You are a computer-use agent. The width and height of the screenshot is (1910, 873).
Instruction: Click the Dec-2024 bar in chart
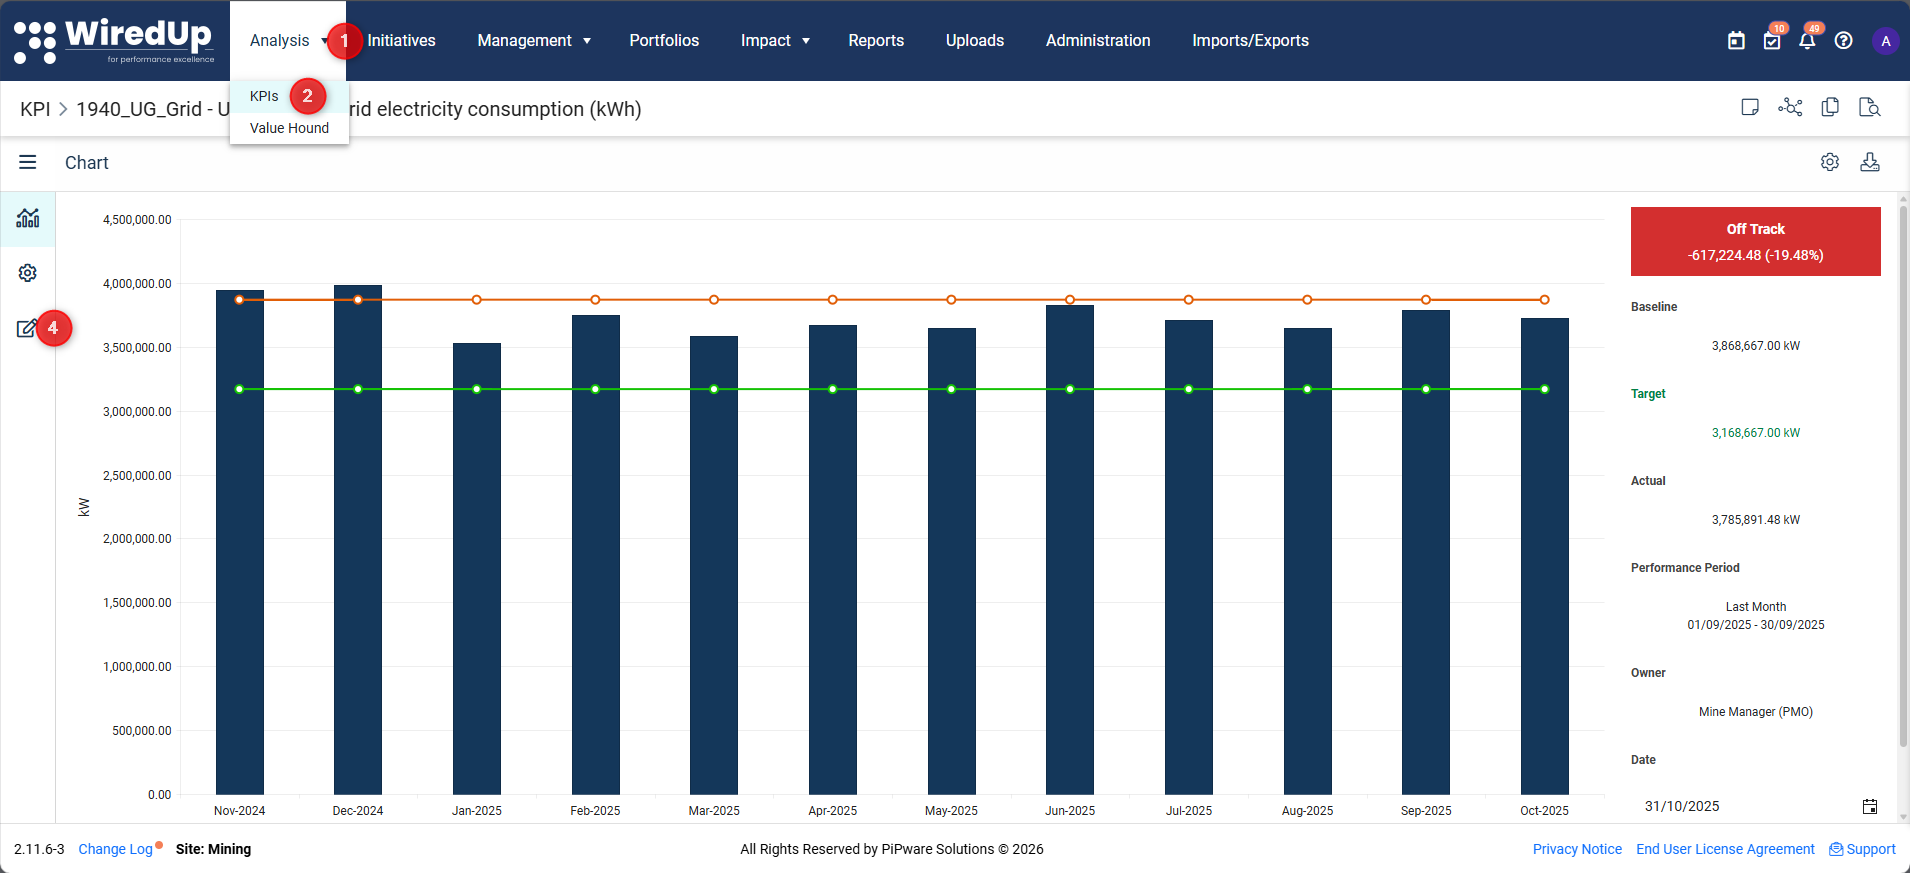coord(358,540)
